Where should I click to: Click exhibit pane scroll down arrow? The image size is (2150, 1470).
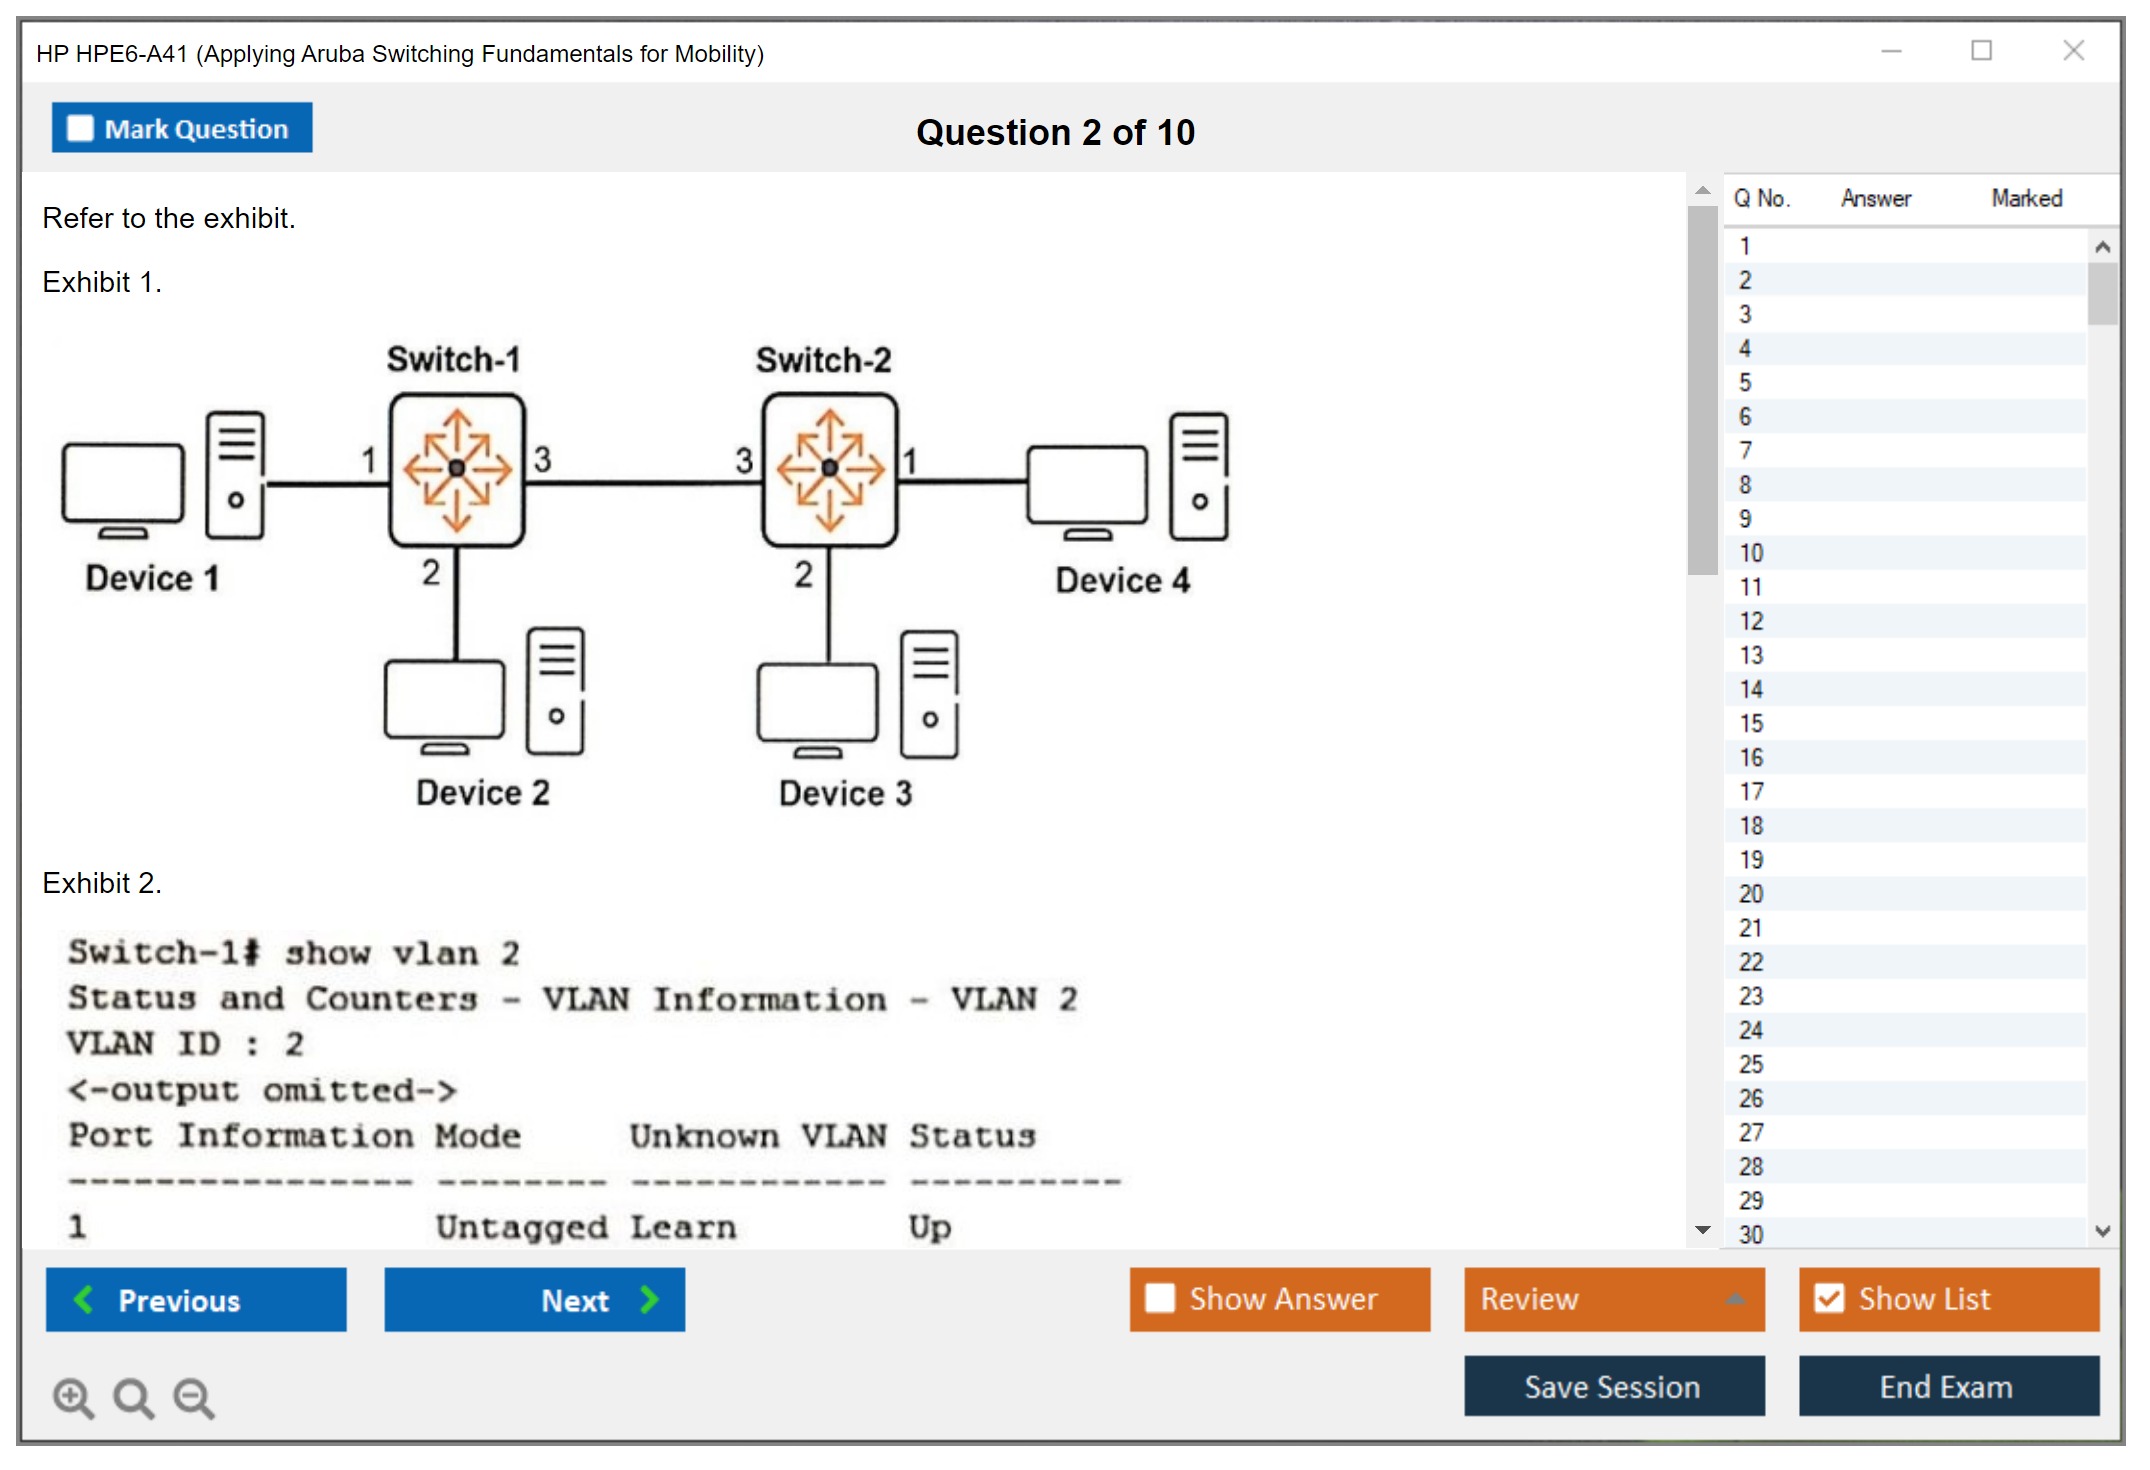(1702, 1230)
